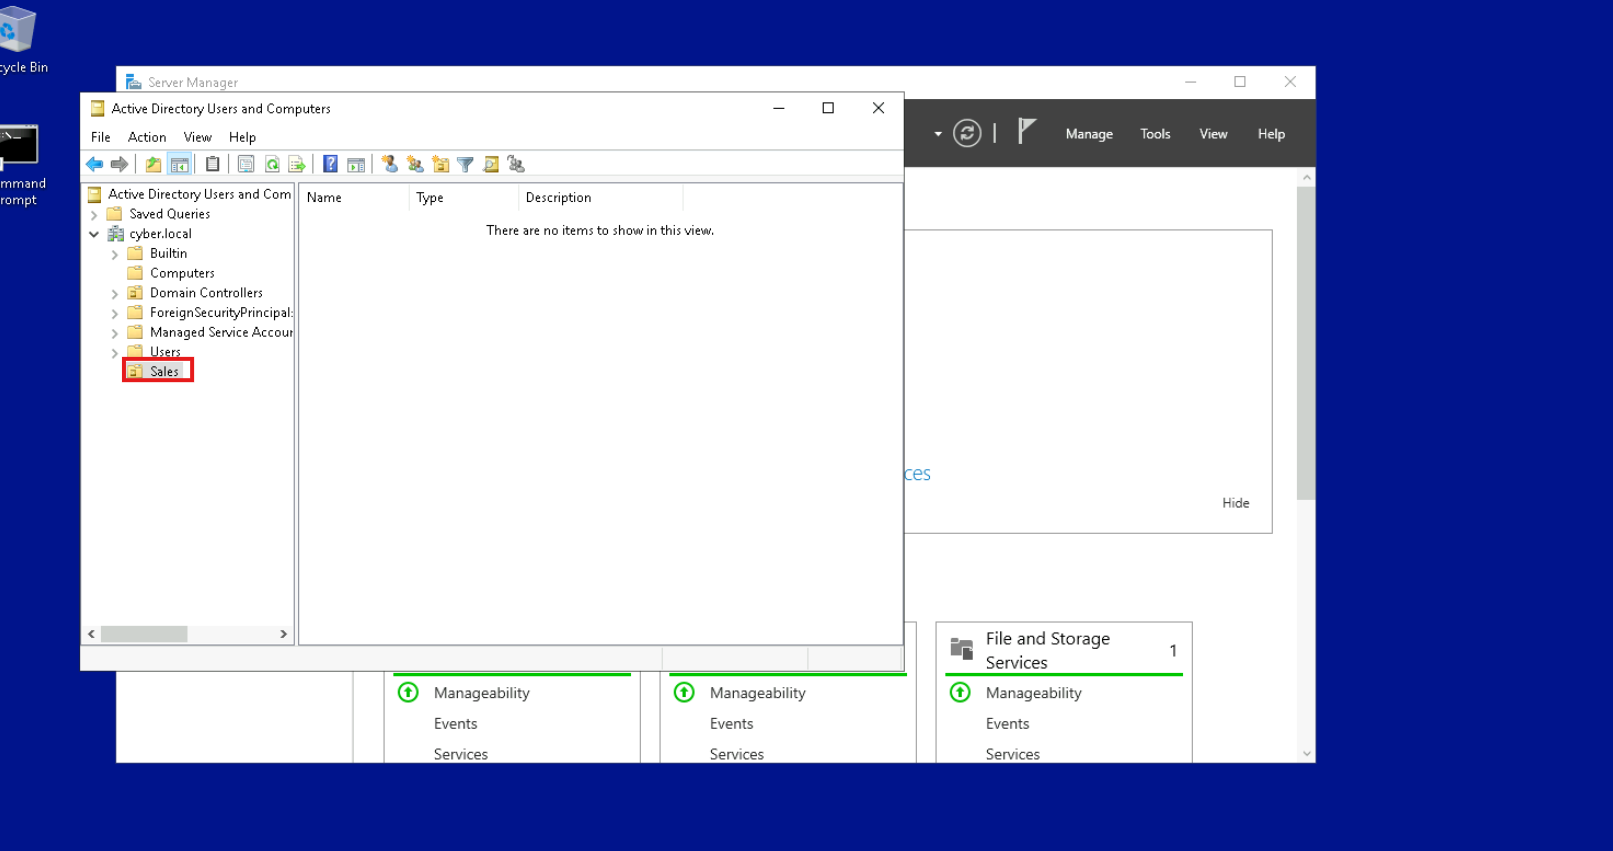The image size is (1613, 851).
Task: Click tree pane scroll left arrow
Action: coord(91,634)
